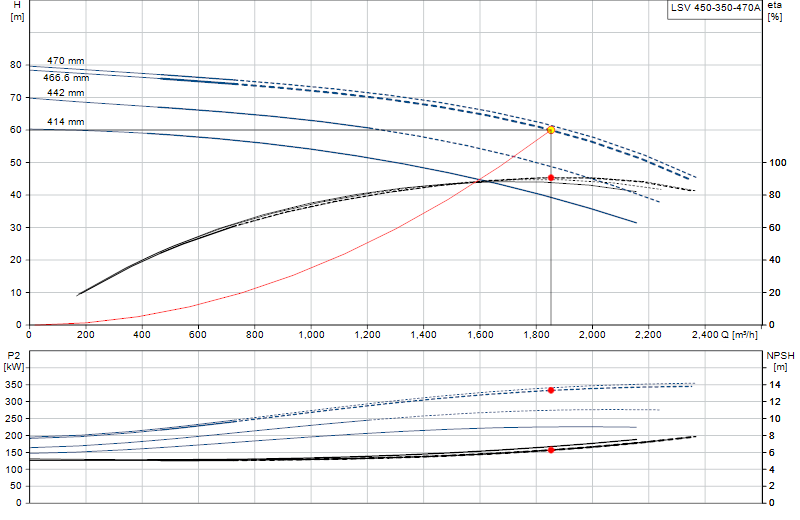Click the 150 tick on P2 axis
This screenshot has height=520, width=800.
14,453
